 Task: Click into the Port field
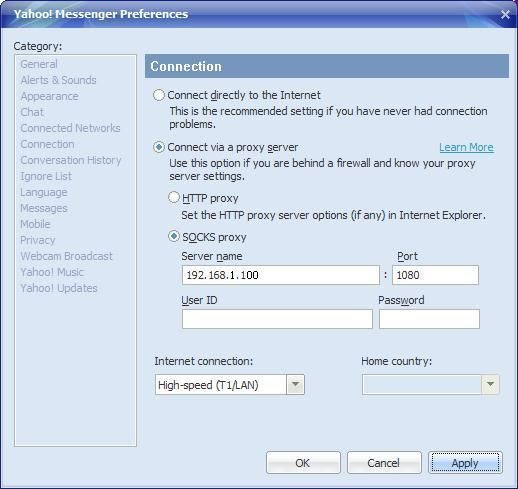click(435, 275)
